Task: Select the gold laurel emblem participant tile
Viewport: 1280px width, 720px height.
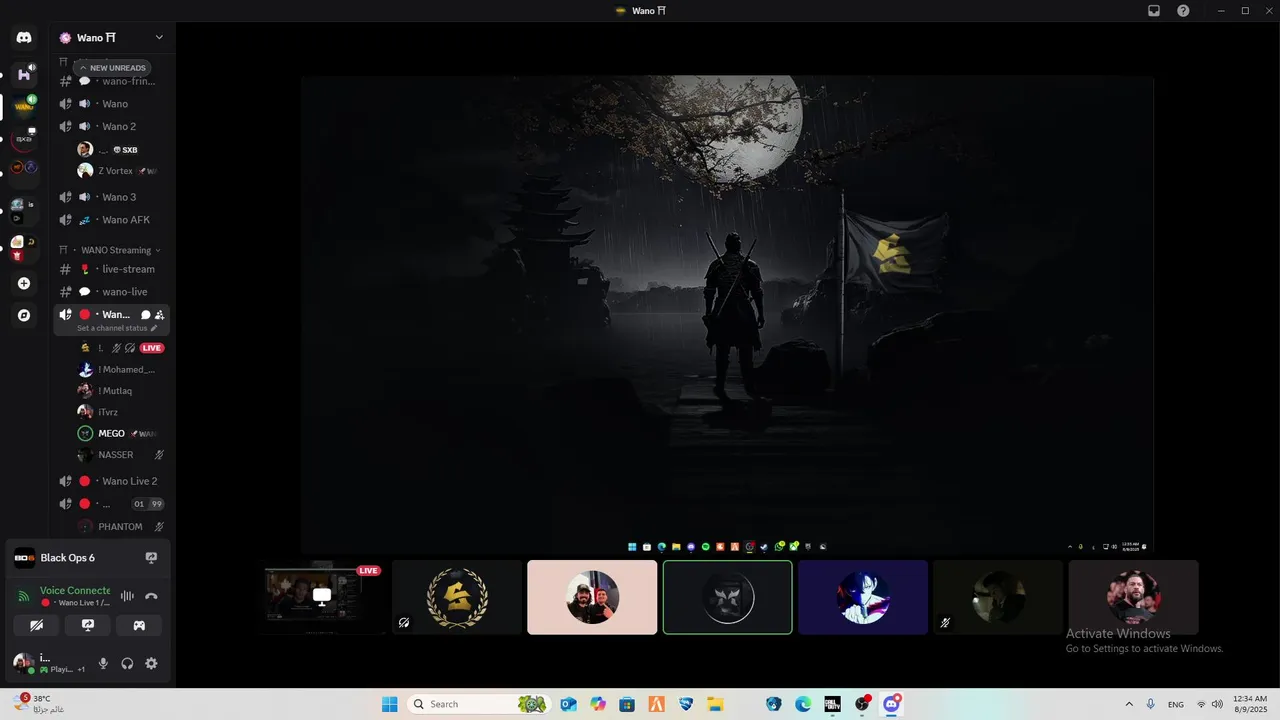Action: coord(457,597)
